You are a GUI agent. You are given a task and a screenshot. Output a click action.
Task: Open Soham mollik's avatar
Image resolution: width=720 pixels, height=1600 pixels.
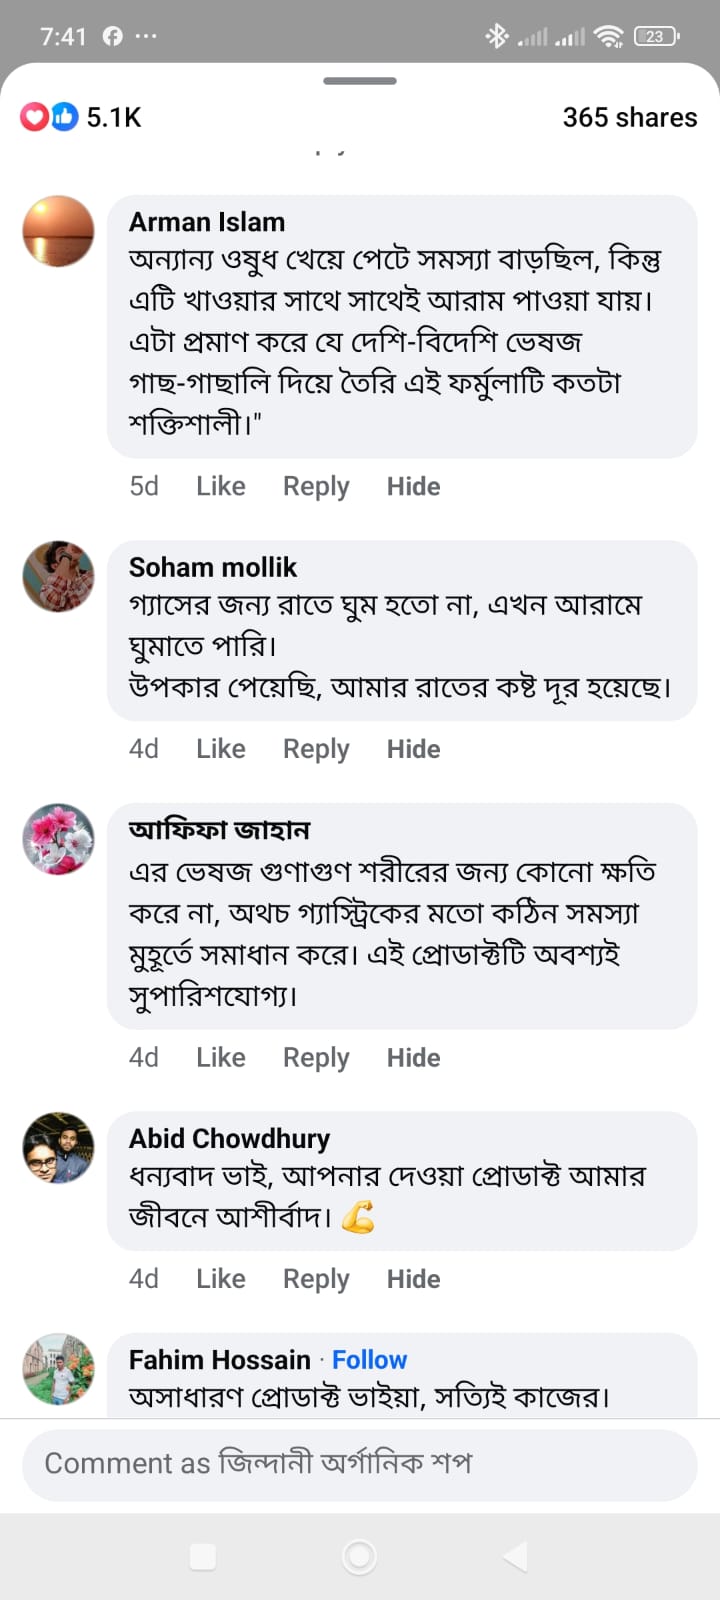point(58,576)
